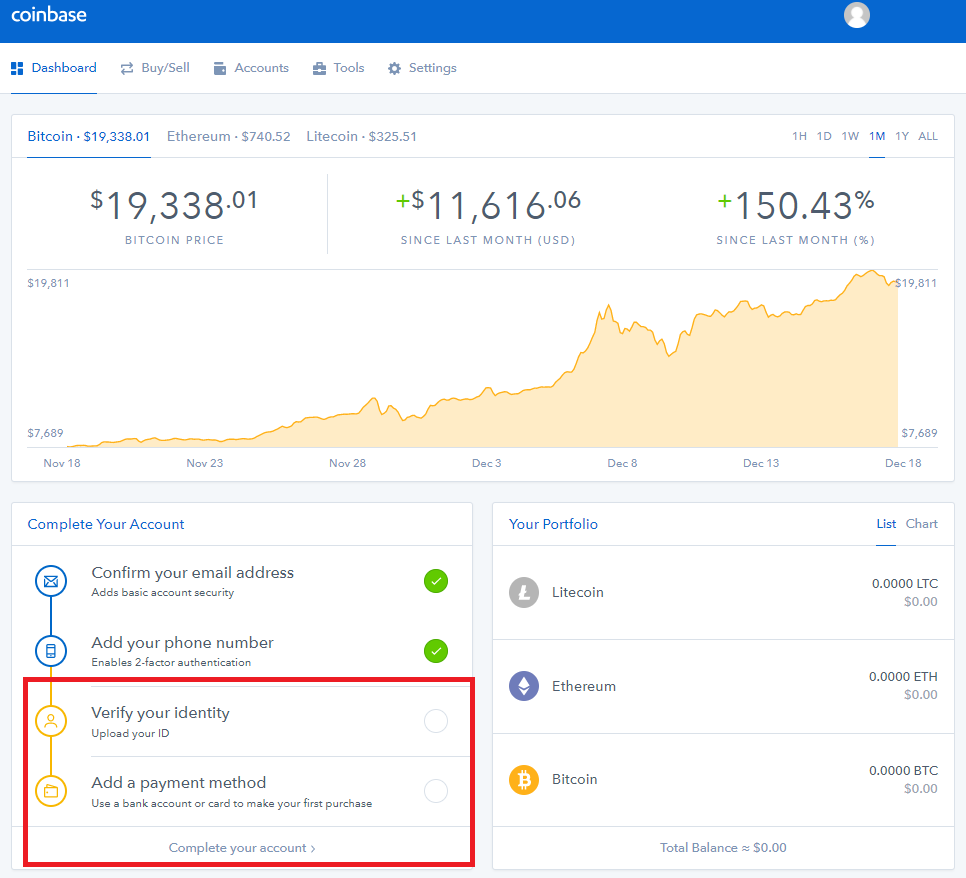Open the Settings menu with gear icon

(422, 68)
